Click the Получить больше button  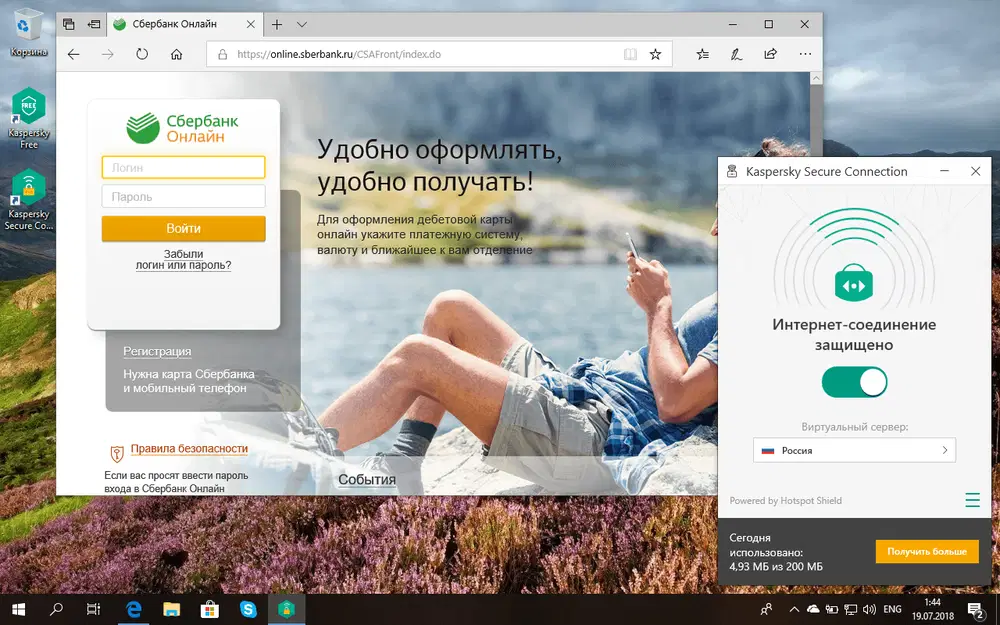tap(927, 551)
